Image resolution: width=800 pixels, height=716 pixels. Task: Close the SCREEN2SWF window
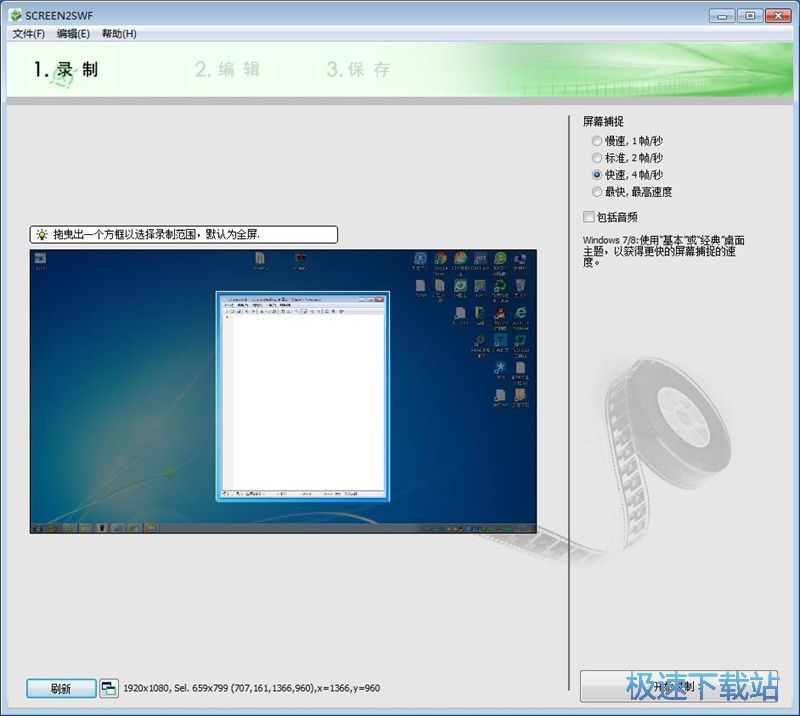click(x=778, y=16)
